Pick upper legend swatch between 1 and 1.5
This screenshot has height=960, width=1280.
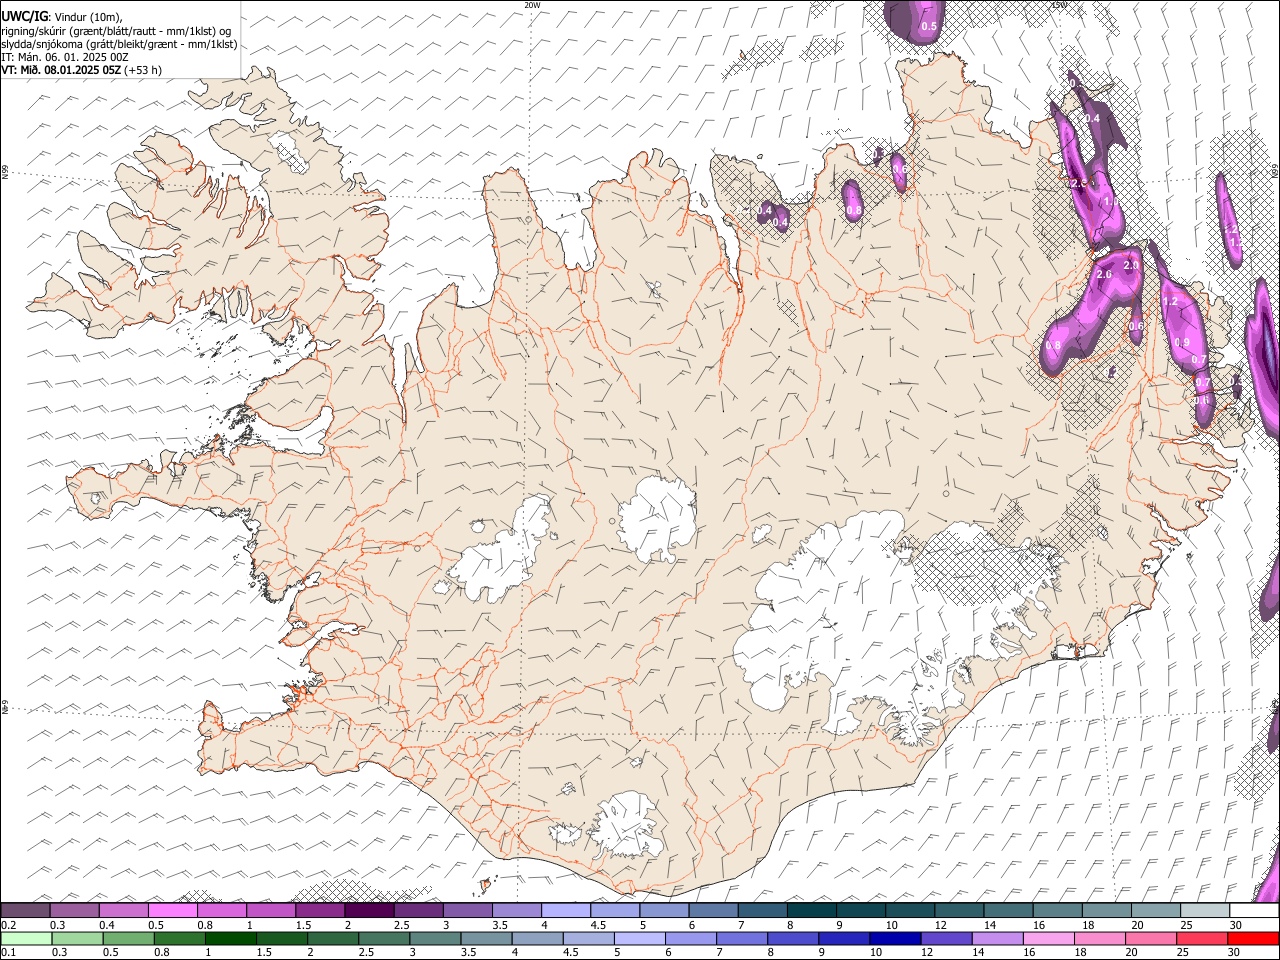(270, 911)
